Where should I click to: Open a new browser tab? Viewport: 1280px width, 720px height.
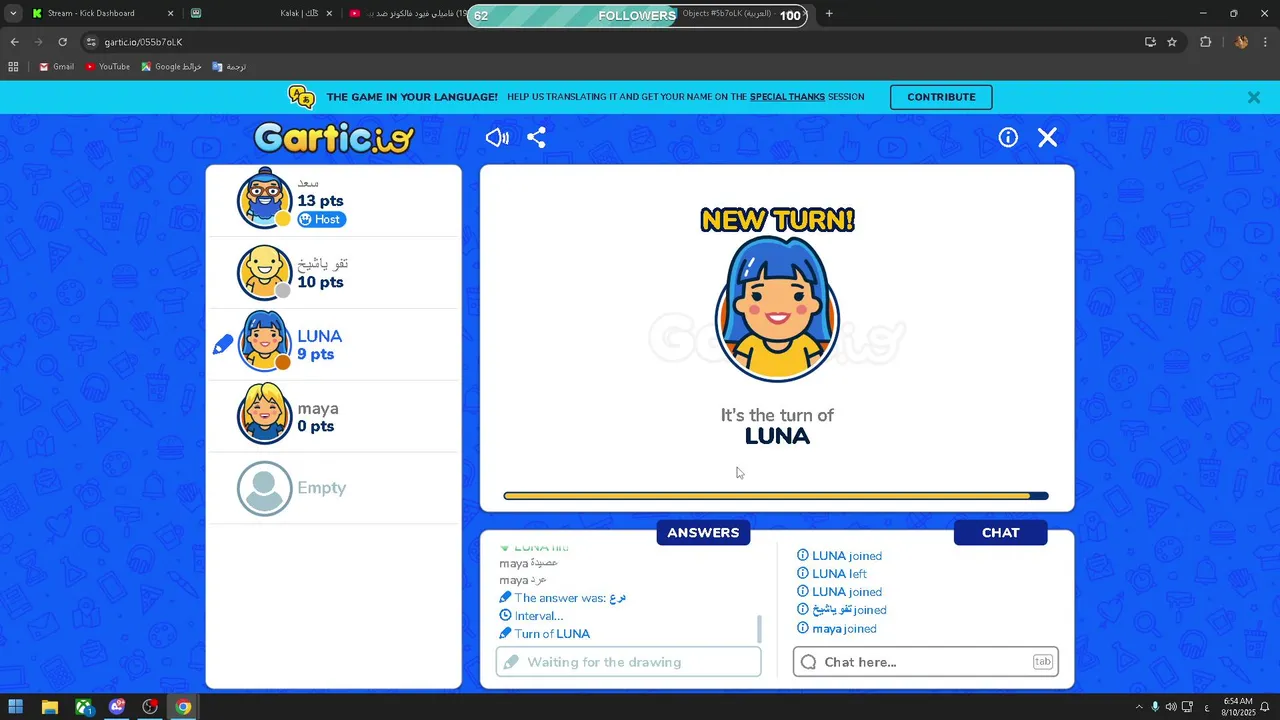tap(829, 14)
